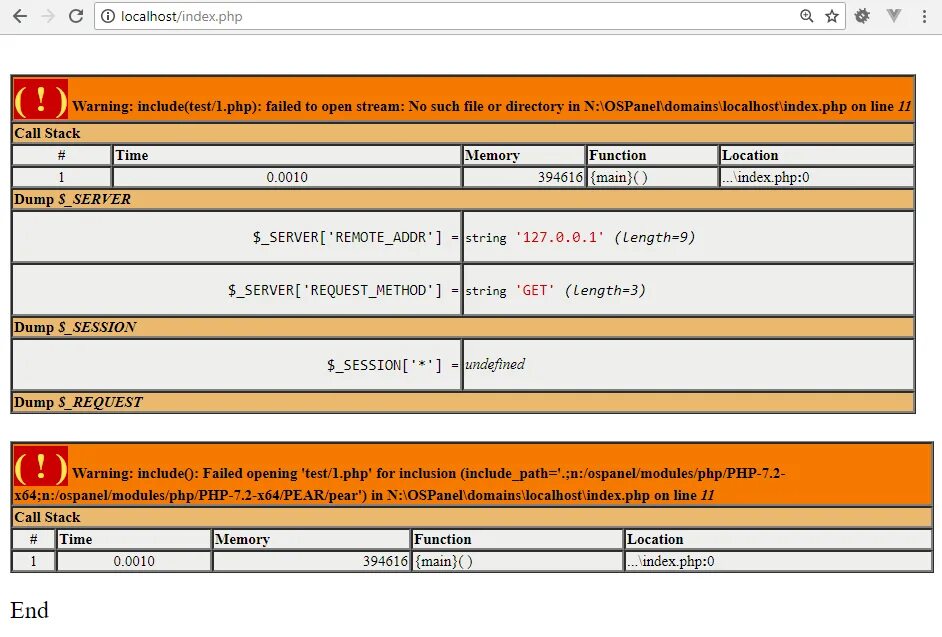The height and width of the screenshot is (637, 942).
Task: Open the V-shaped extension icon
Action: coord(894,16)
